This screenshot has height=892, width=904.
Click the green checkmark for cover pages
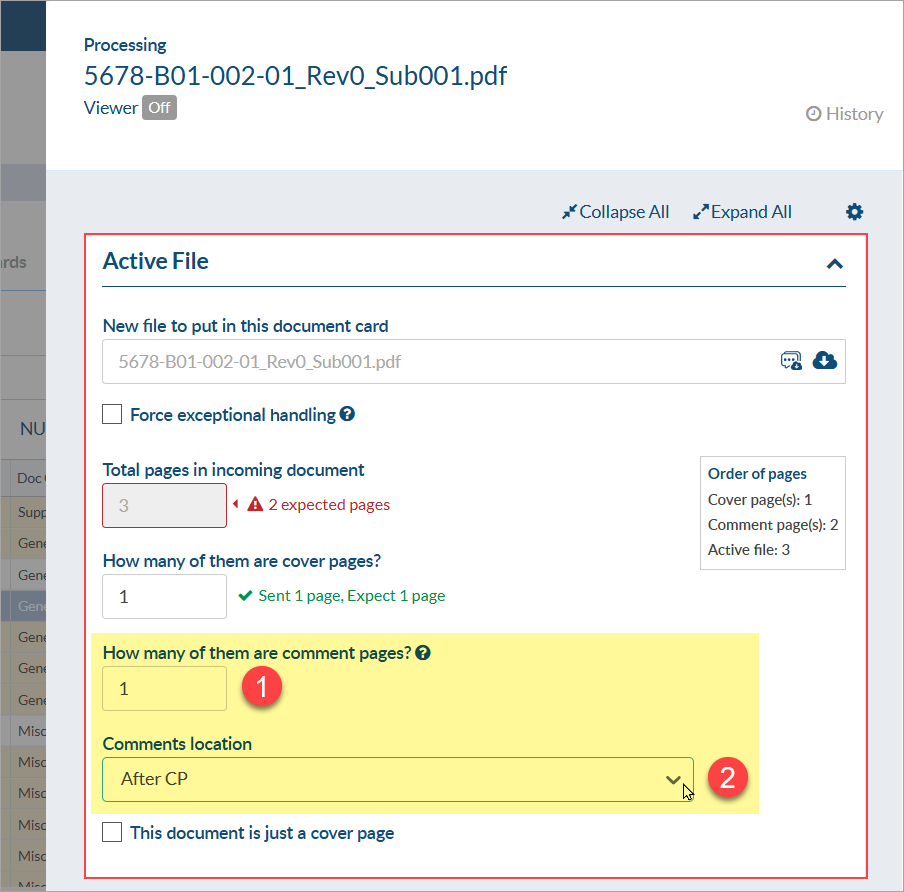[245, 595]
